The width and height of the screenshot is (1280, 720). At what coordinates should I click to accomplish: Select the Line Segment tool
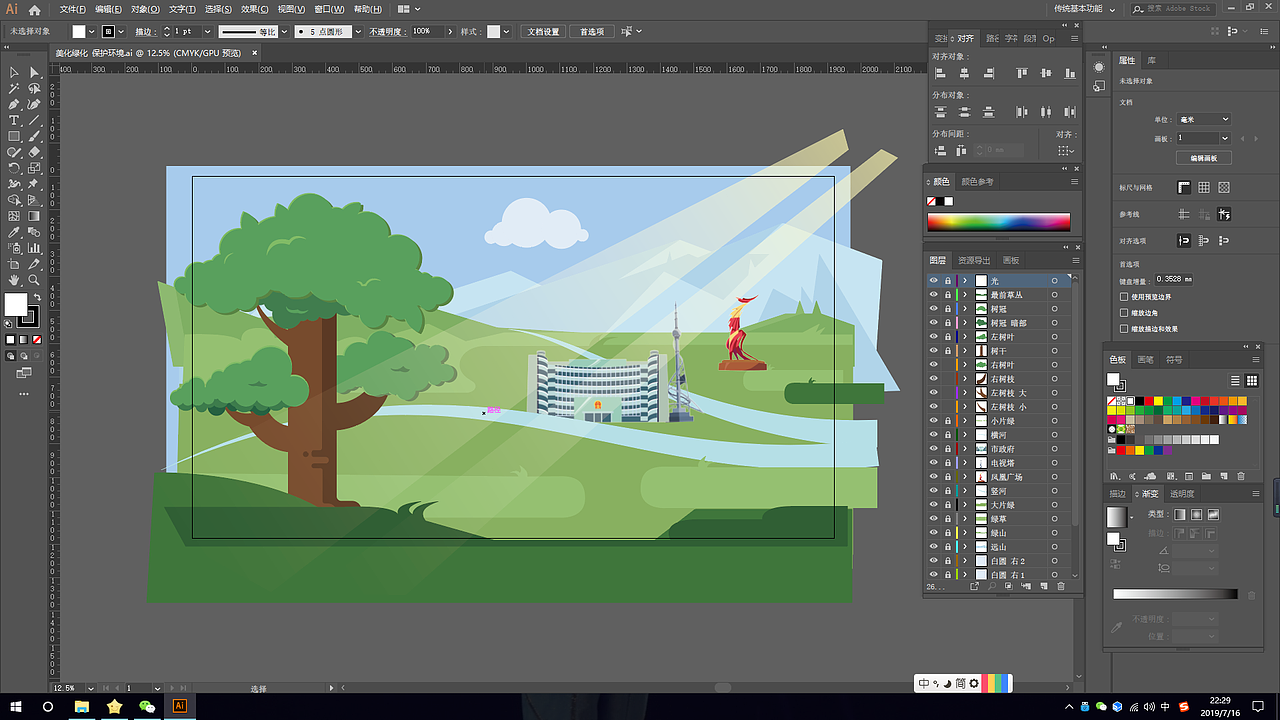34,120
